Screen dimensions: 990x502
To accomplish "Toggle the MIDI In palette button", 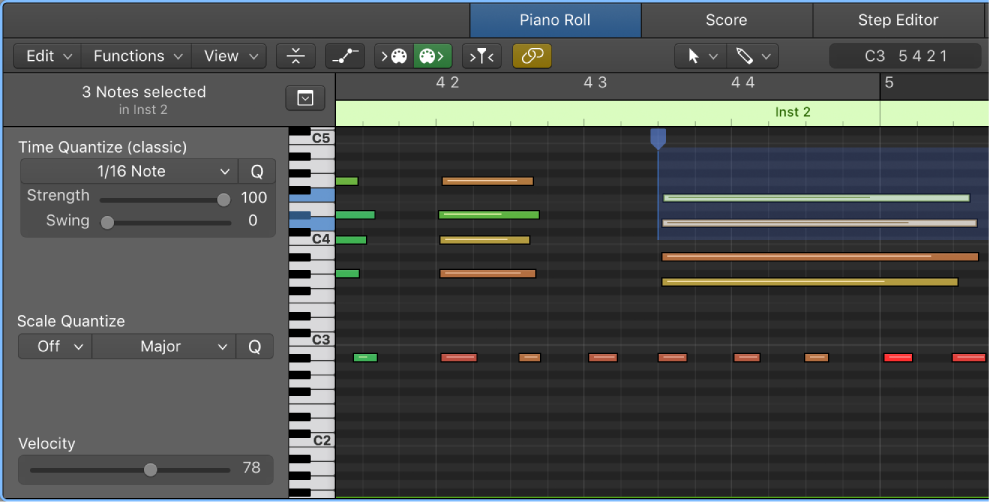I will pos(394,56).
